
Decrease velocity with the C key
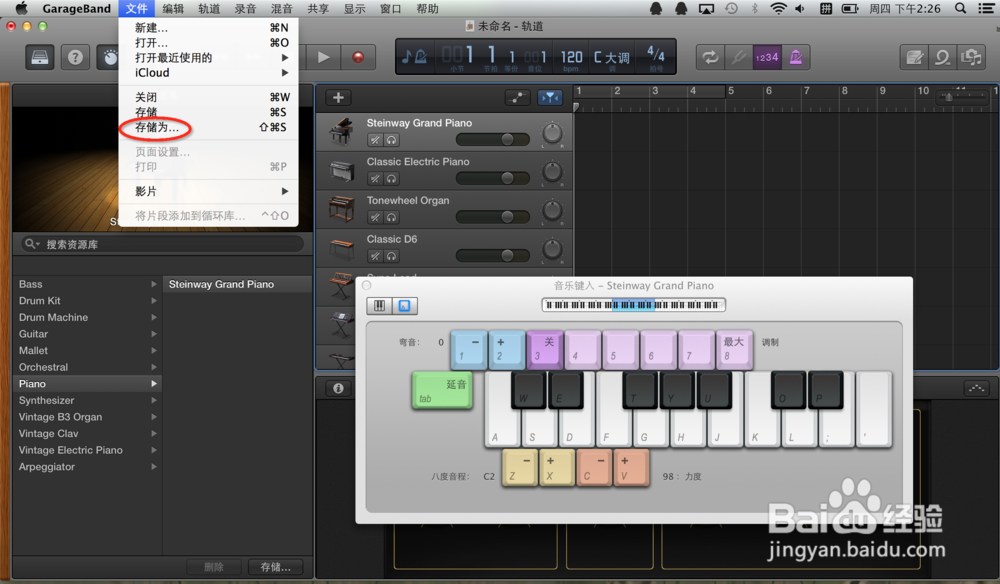click(594, 468)
